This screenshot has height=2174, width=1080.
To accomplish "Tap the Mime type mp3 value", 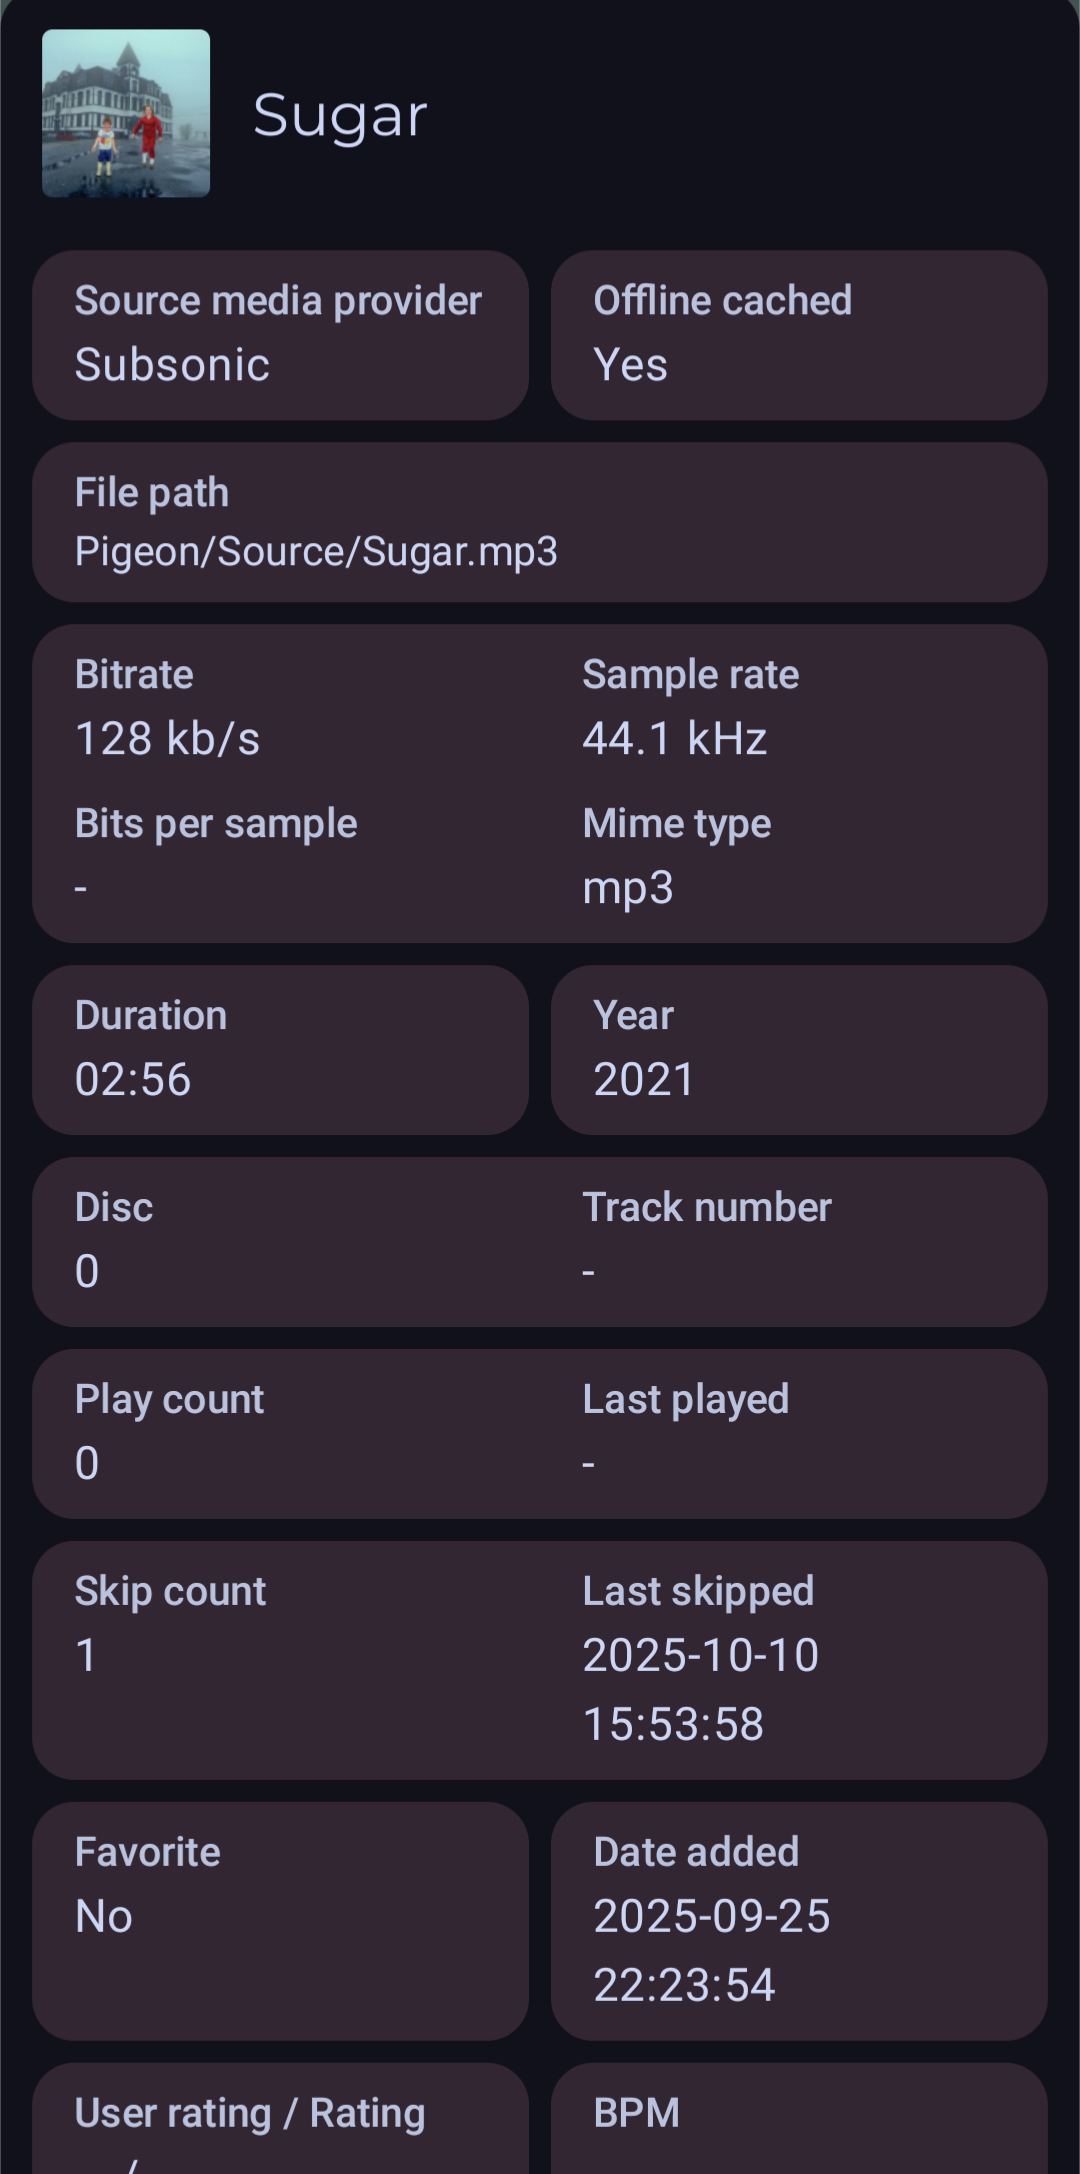I will pyautogui.click(x=628, y=887).
